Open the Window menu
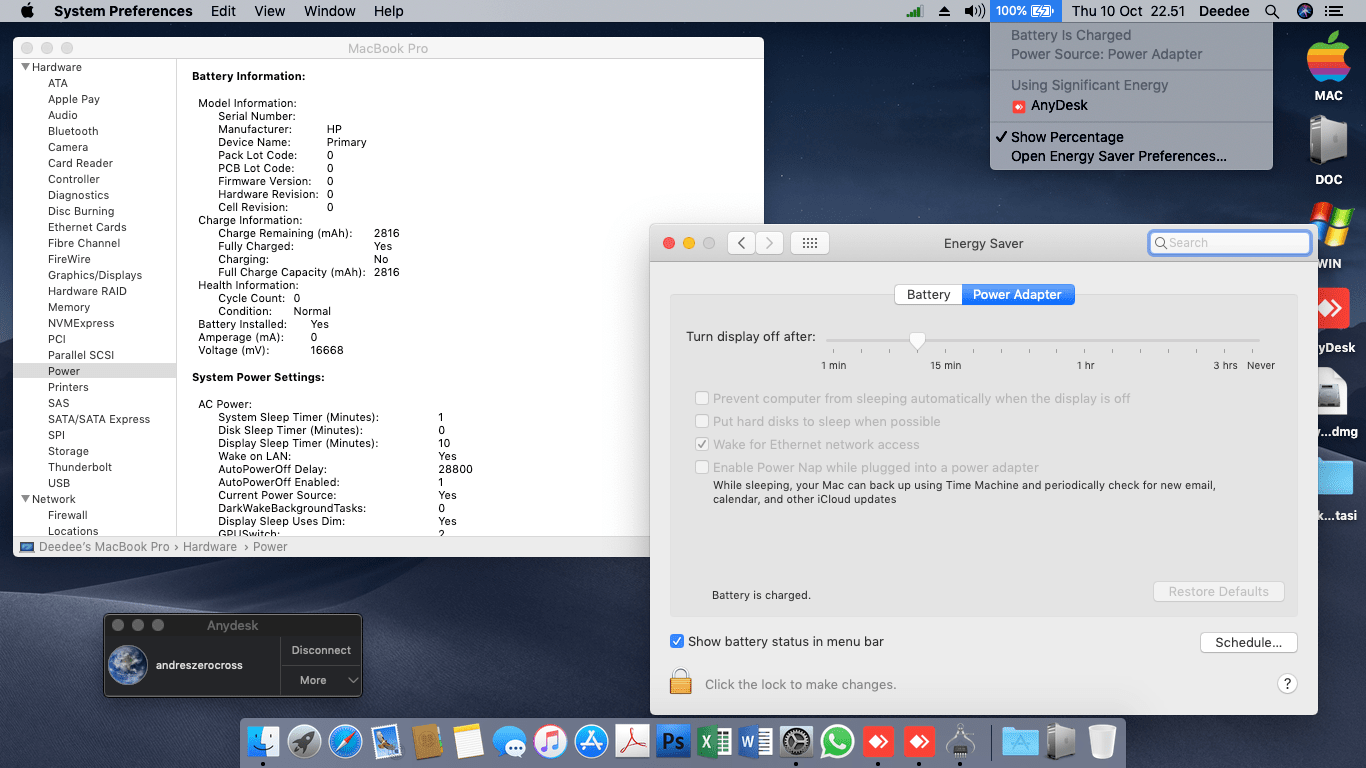 [x=329, y=11]
